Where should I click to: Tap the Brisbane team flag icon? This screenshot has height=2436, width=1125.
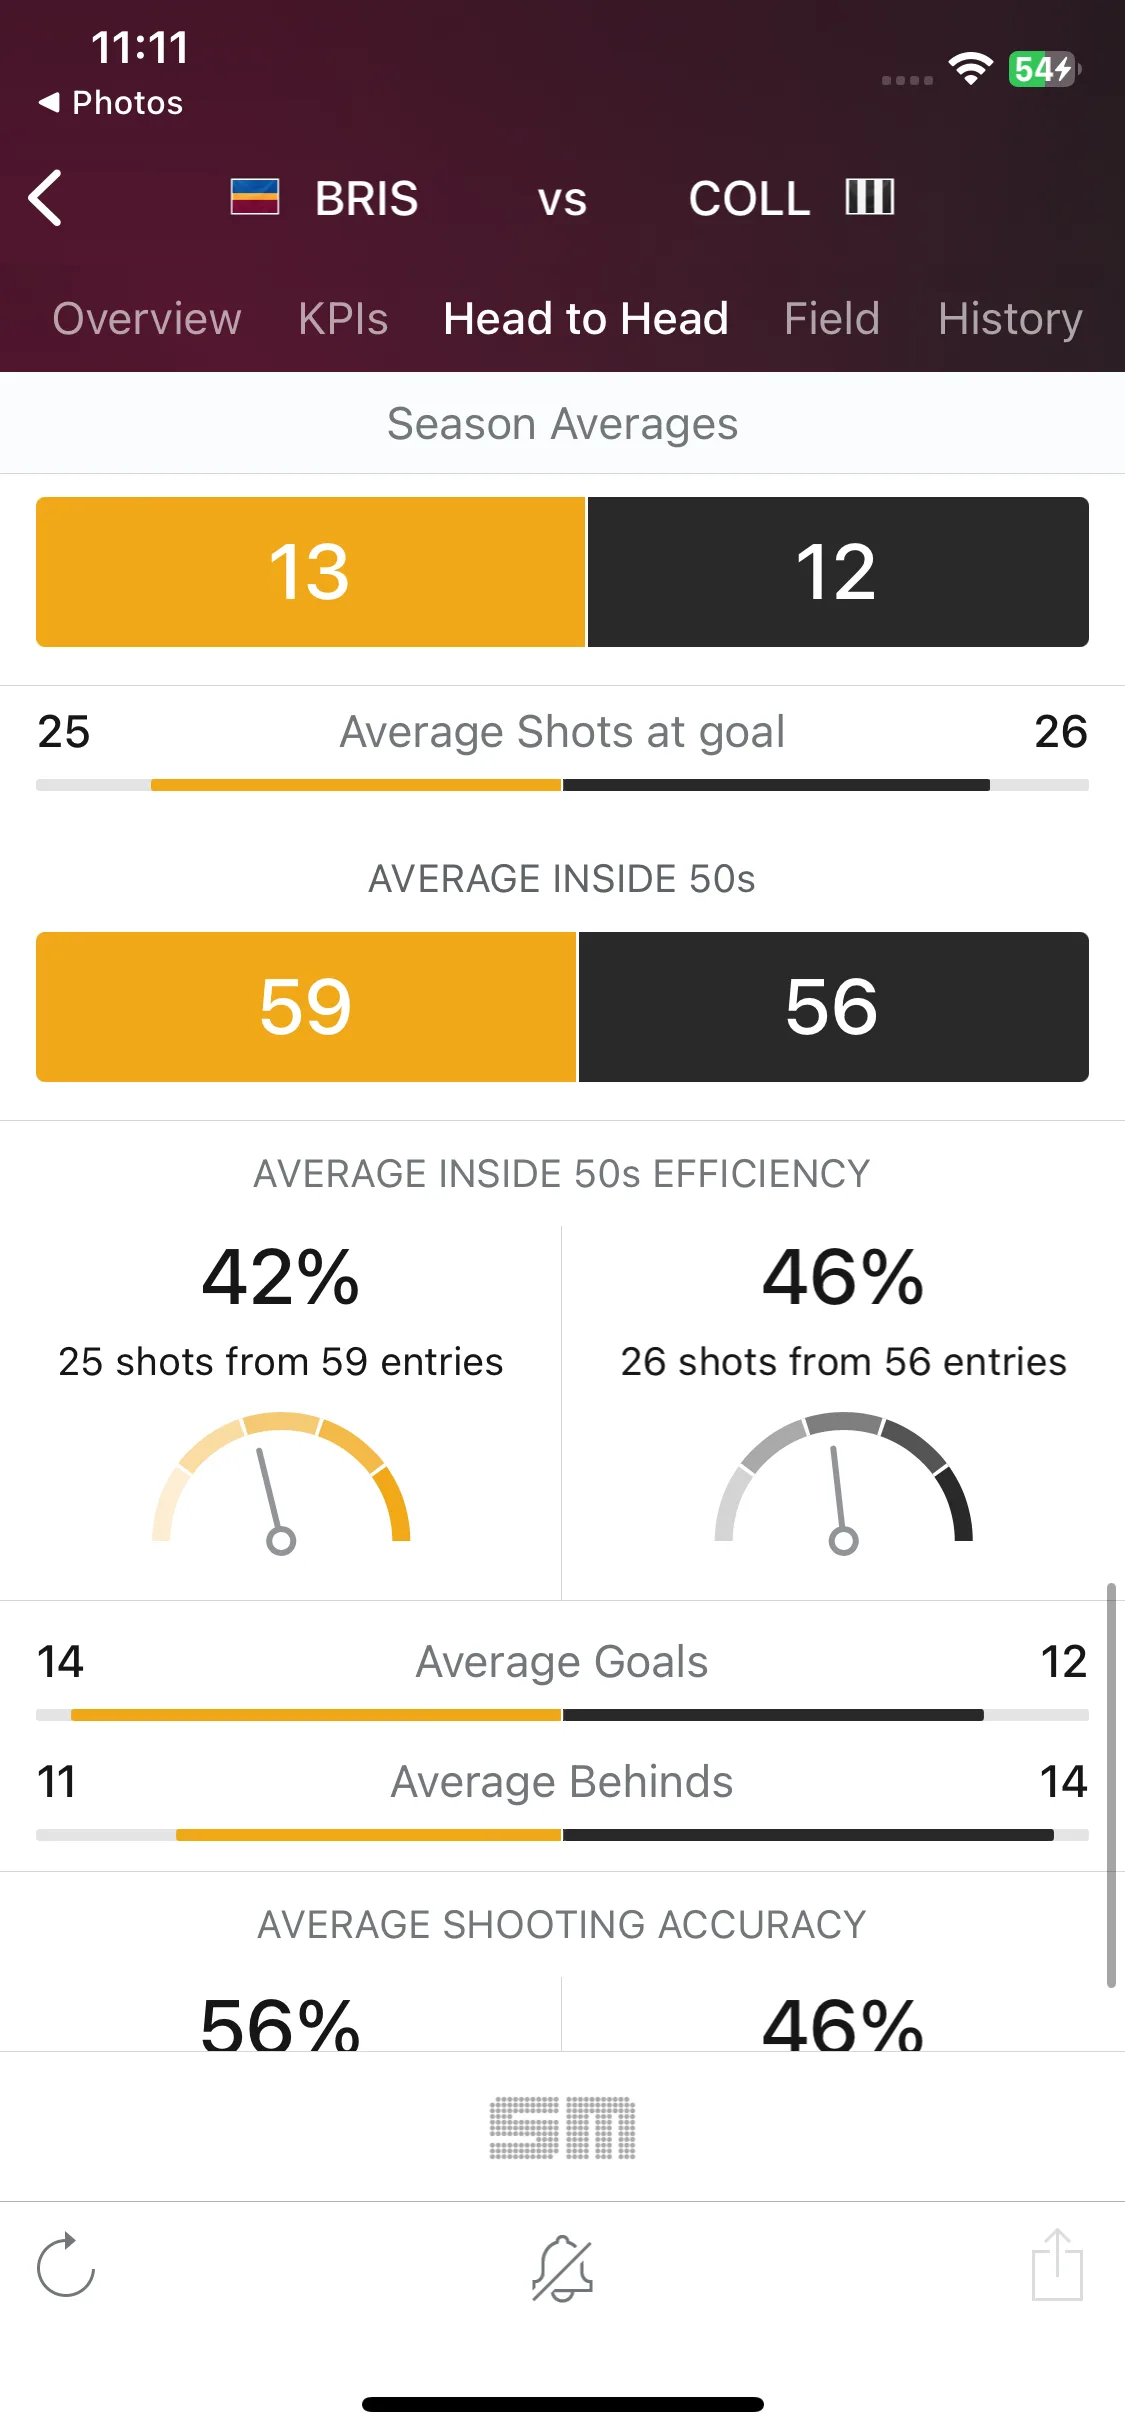coord(255,197)
